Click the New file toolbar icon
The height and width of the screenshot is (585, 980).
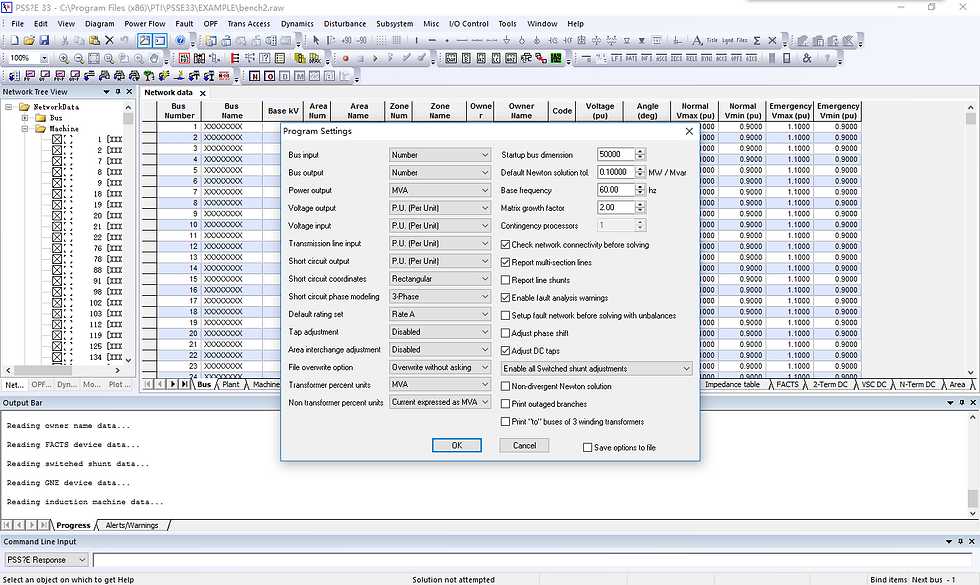click(14, 41)
